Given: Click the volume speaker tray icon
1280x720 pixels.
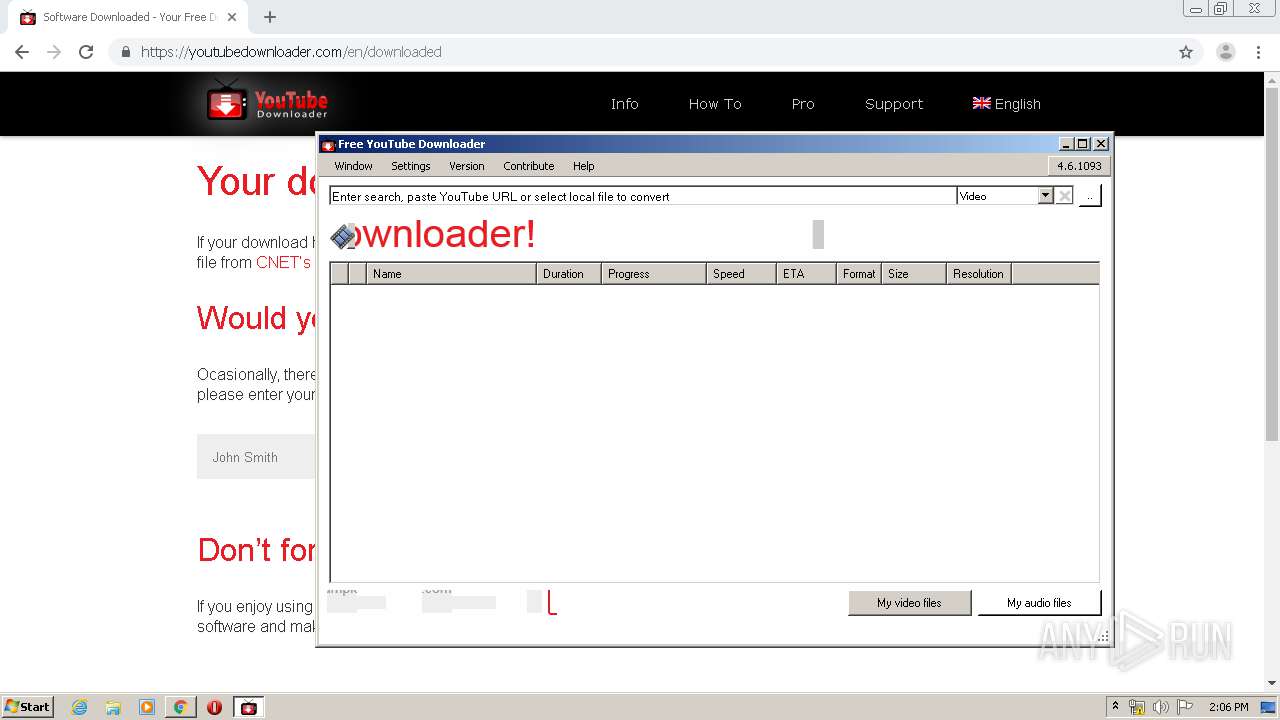Looking at the screenshot, I should pos(1160,707).
